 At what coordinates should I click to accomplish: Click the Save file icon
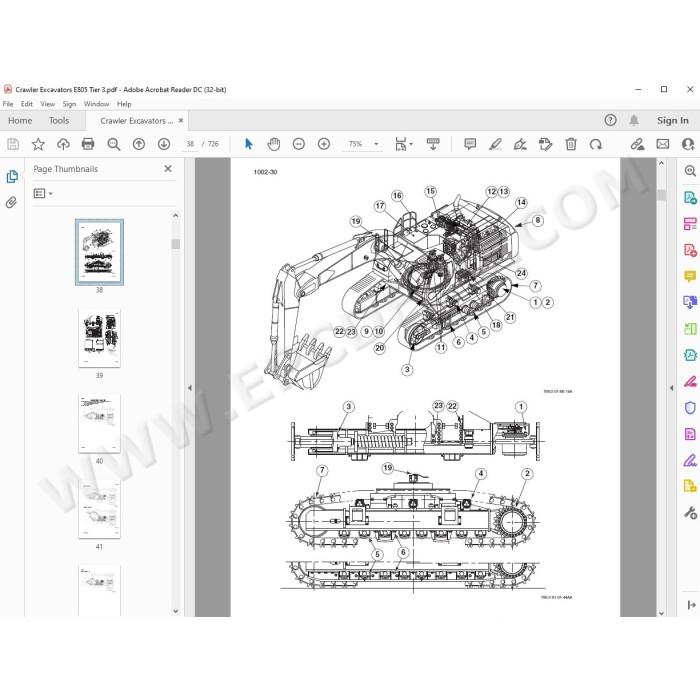(13, 144)
